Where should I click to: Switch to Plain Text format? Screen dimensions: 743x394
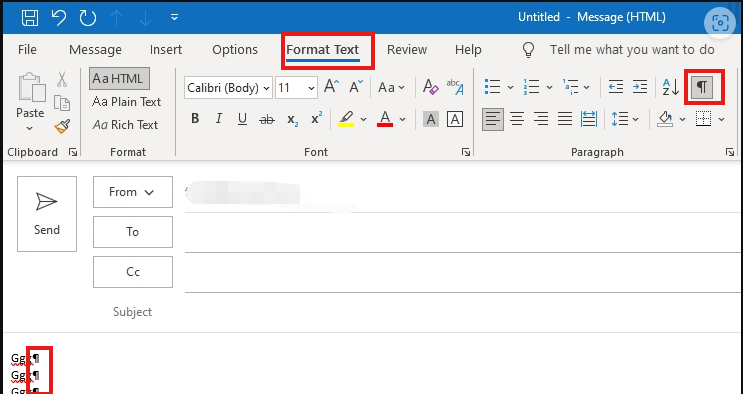[x=127, y=101]
